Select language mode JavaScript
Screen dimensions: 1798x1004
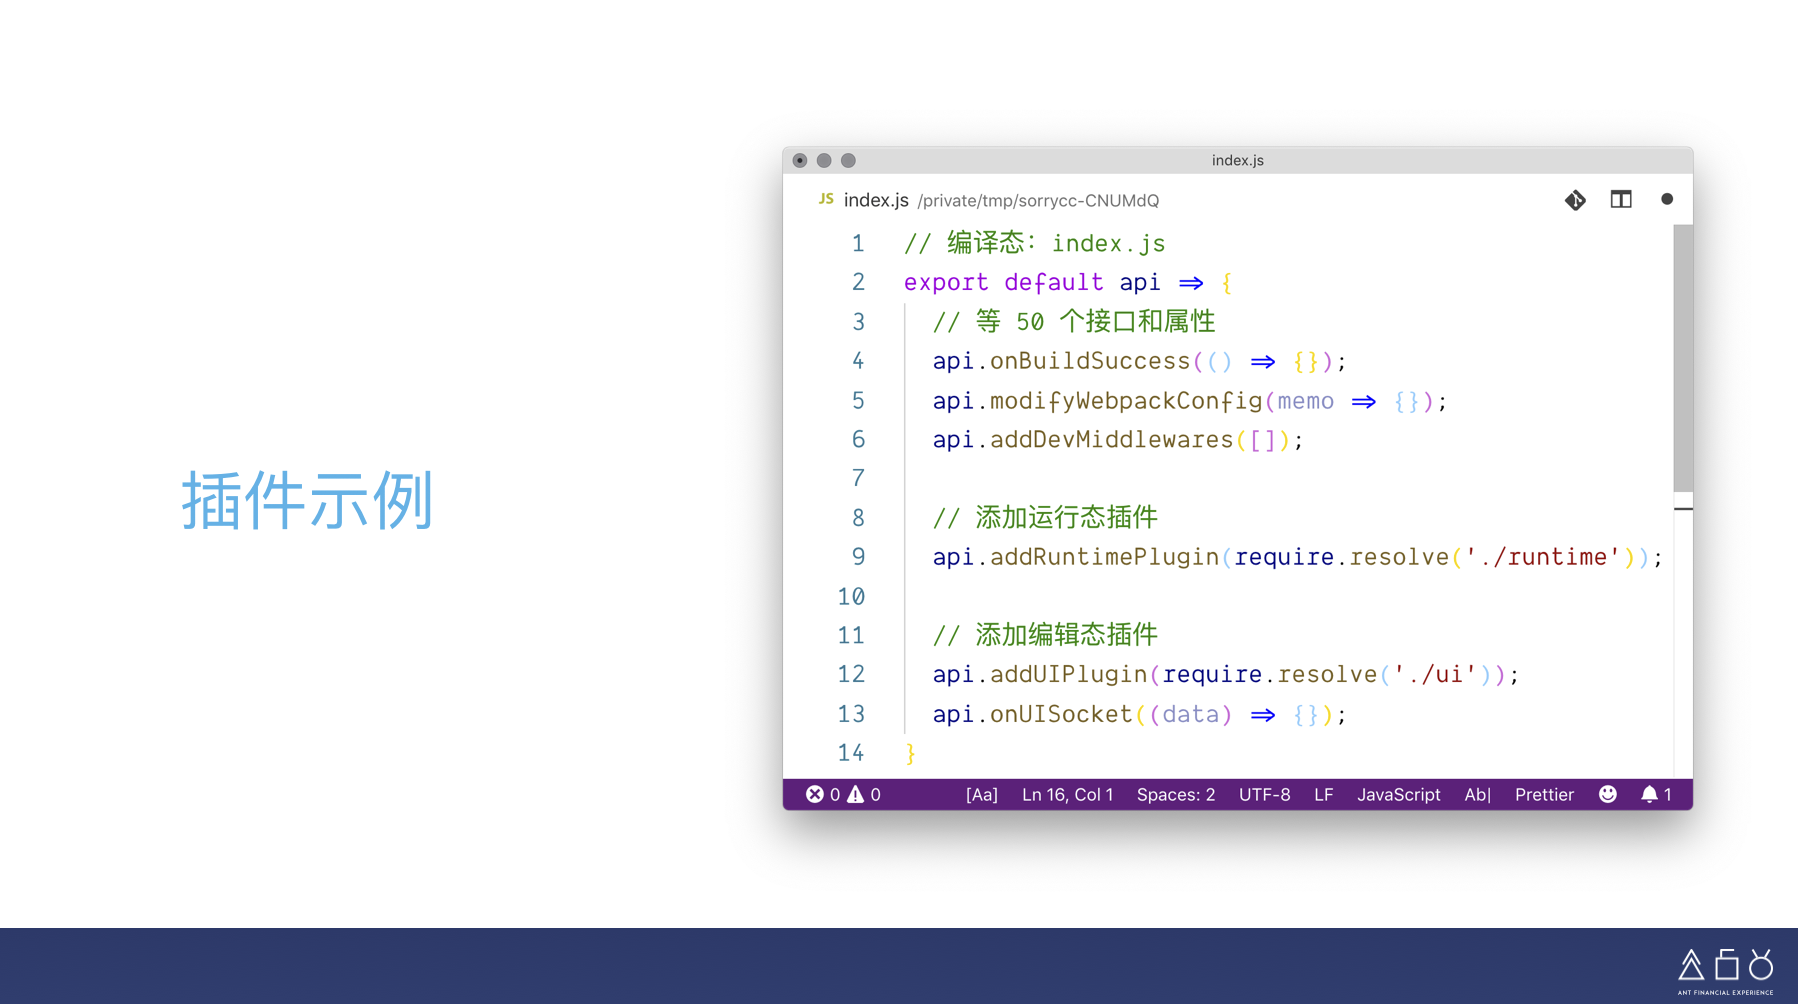click(1398, 794)
